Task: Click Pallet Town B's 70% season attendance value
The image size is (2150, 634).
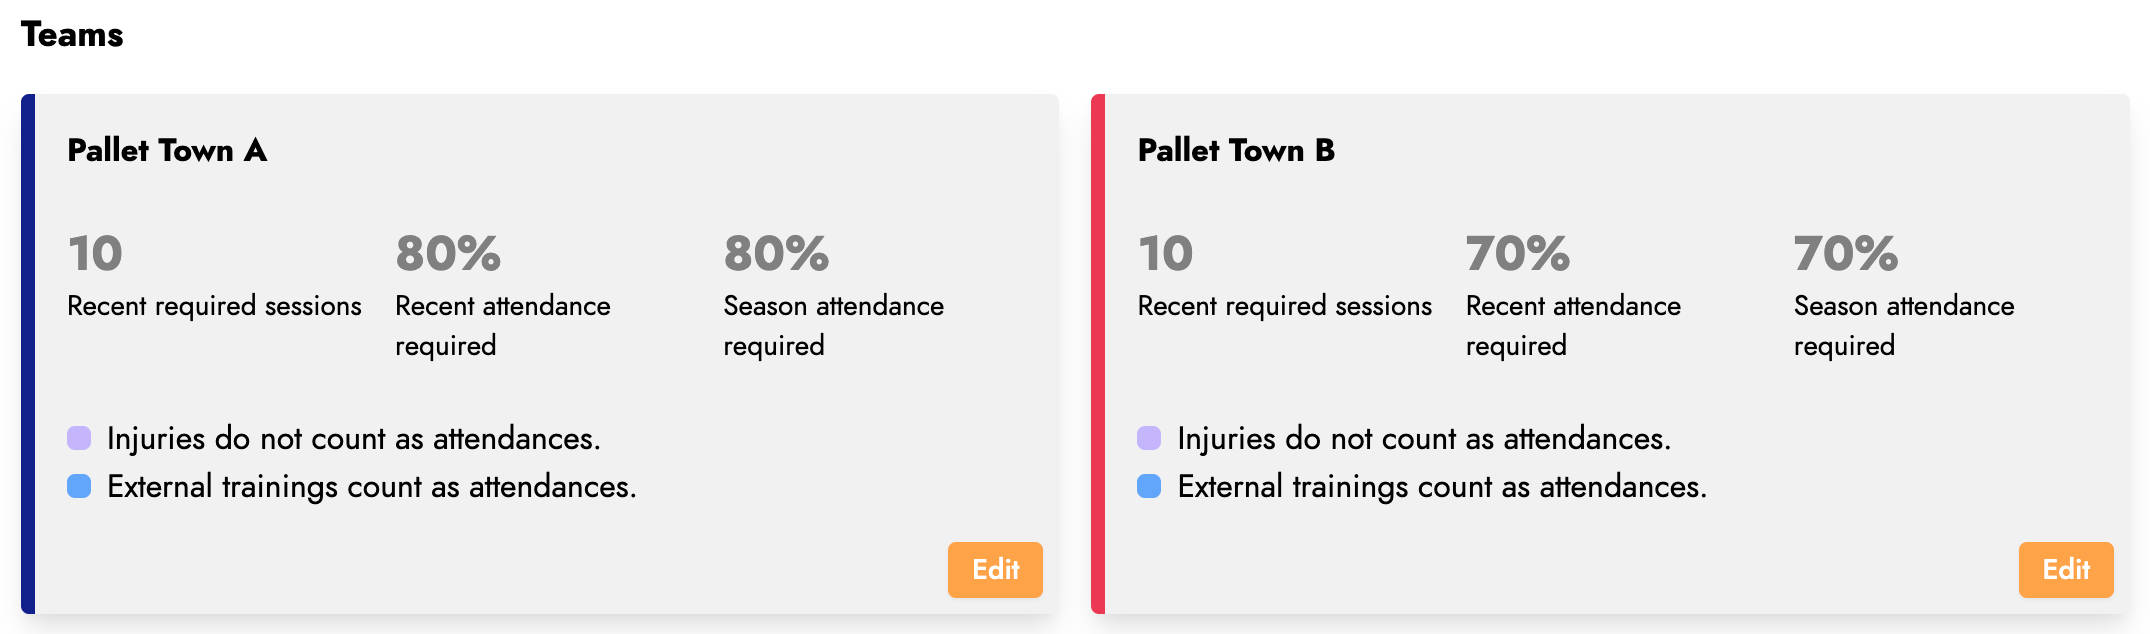Action: [x=1846, y=254]
